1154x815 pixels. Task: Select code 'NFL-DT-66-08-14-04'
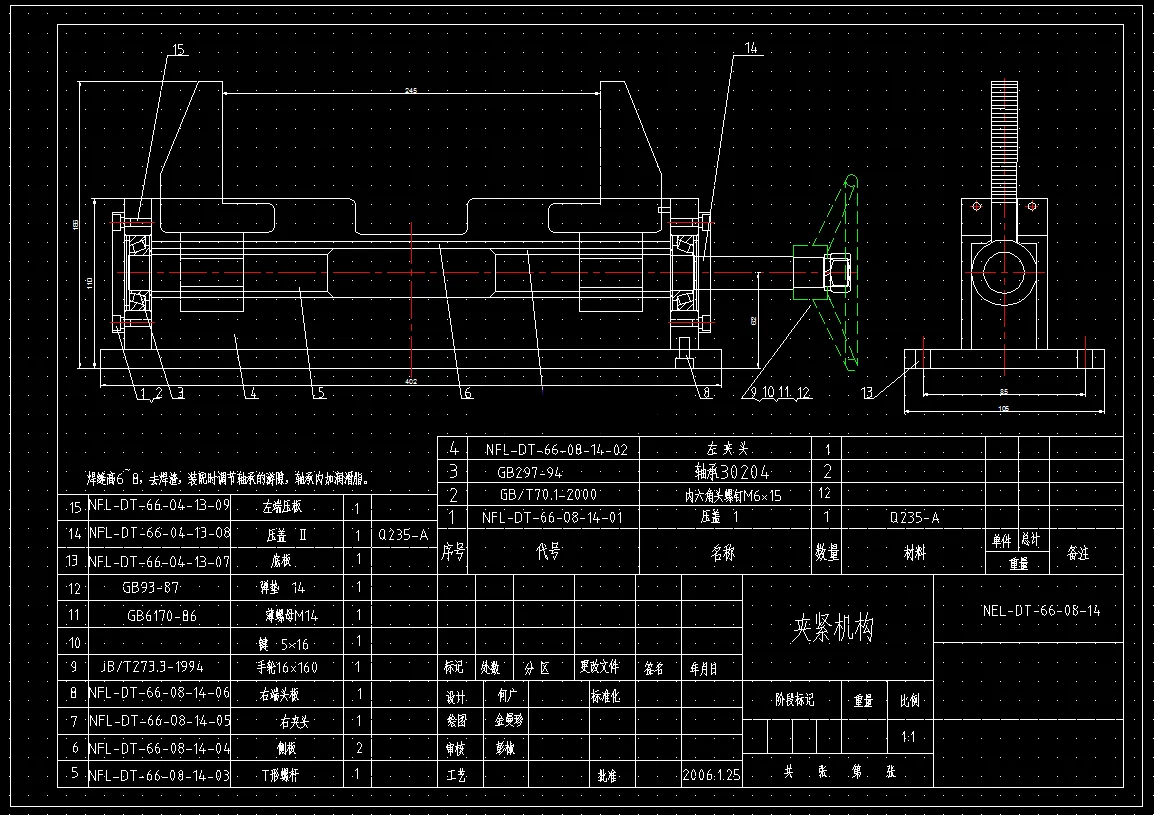pos(159,749)
